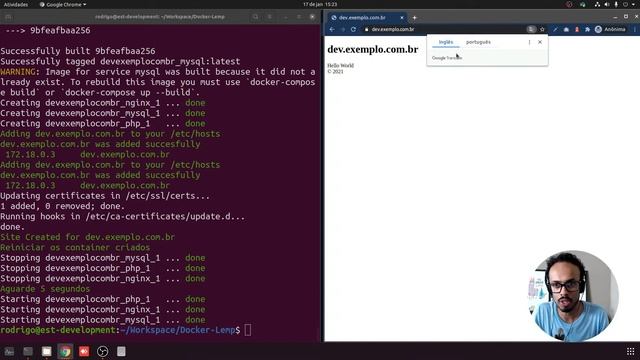640x360 pixels.
Task: Open the Chrome extensions puzzle icon
Action: click(x=587, y=29)
